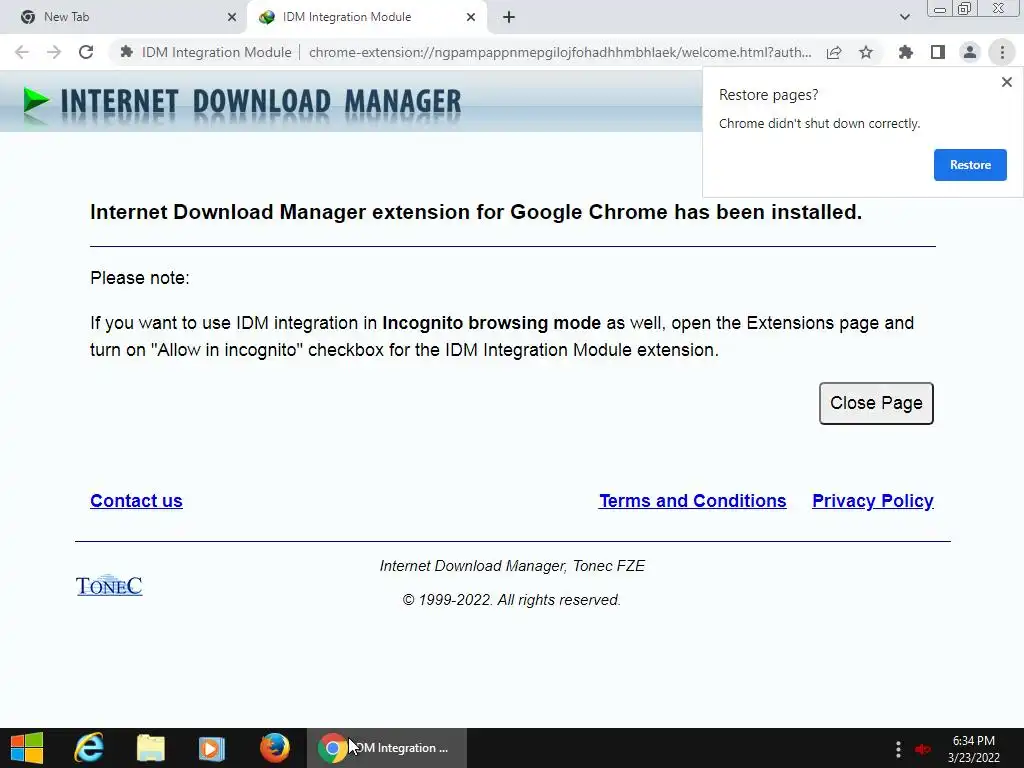Open the Extensions puzzle menu in toolbar
1024x768 pixels.
tap(905, 52)
